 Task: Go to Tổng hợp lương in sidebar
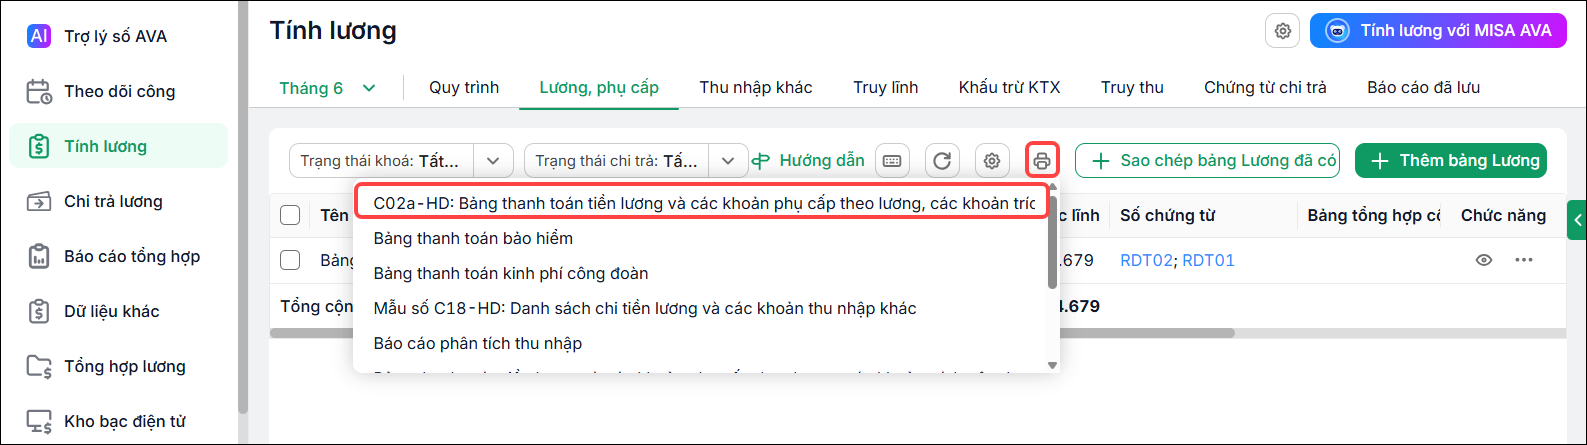coord(118,366)
